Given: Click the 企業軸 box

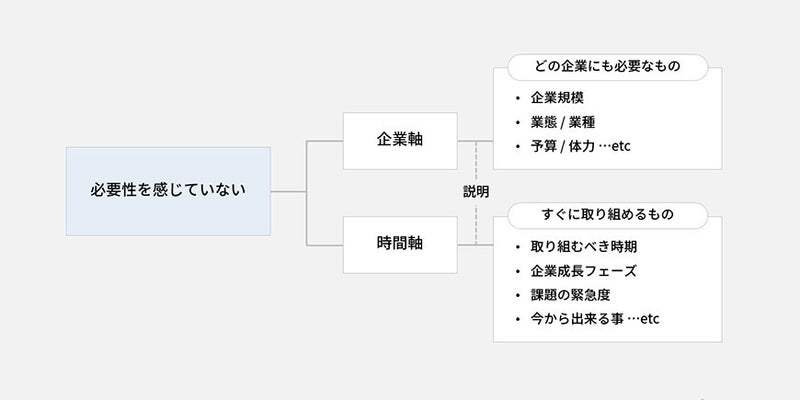Looking at the screenshot, I should point(400,141).
